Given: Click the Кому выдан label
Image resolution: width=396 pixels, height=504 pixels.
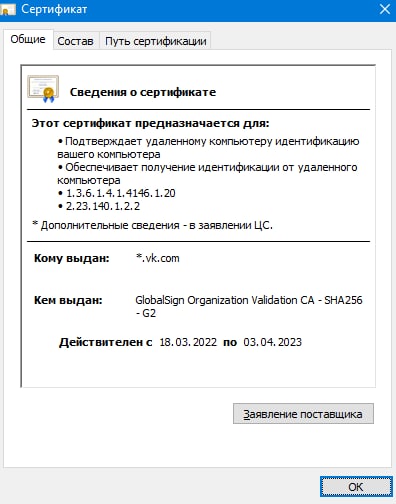Looking at the screenshot, I should pos(72,258).
